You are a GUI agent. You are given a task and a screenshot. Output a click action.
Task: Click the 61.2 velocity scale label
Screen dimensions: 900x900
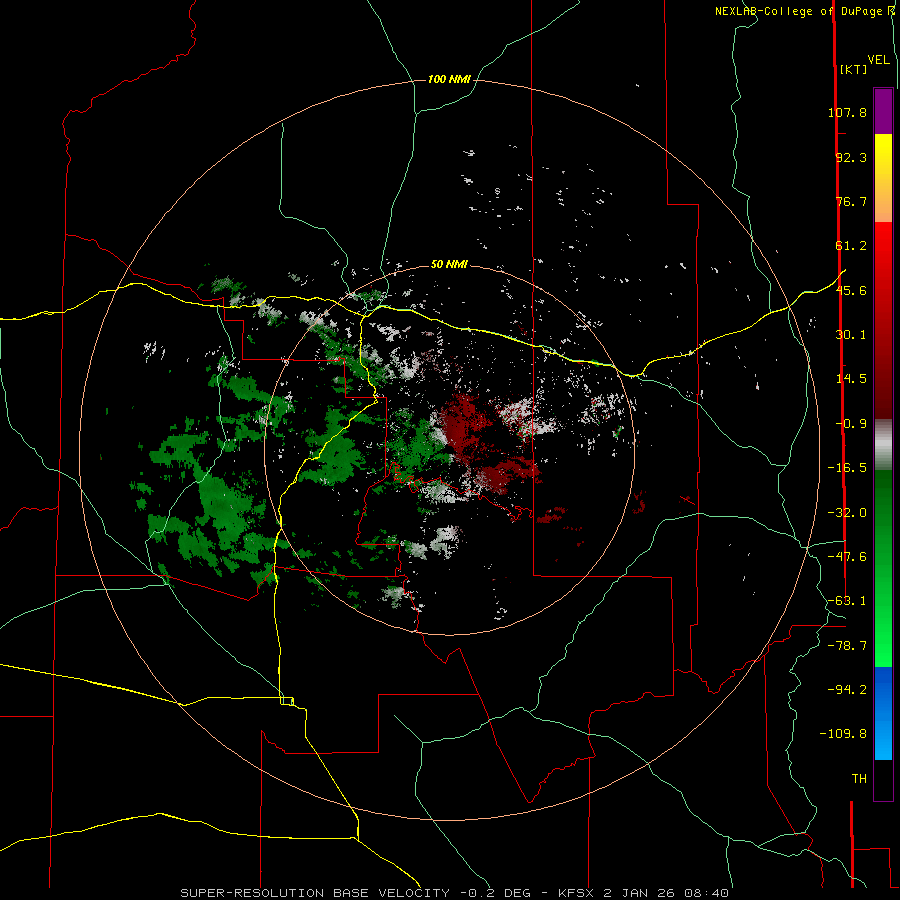[851, 246]
